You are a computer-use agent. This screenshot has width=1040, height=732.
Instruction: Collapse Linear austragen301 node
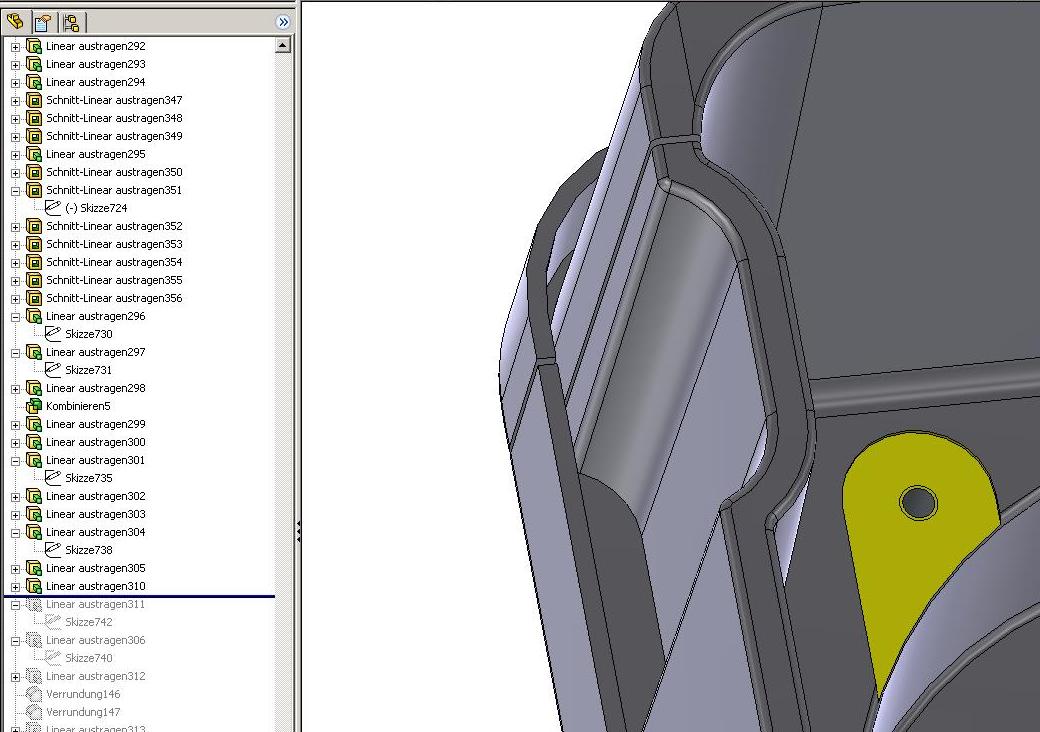[15, 460]
